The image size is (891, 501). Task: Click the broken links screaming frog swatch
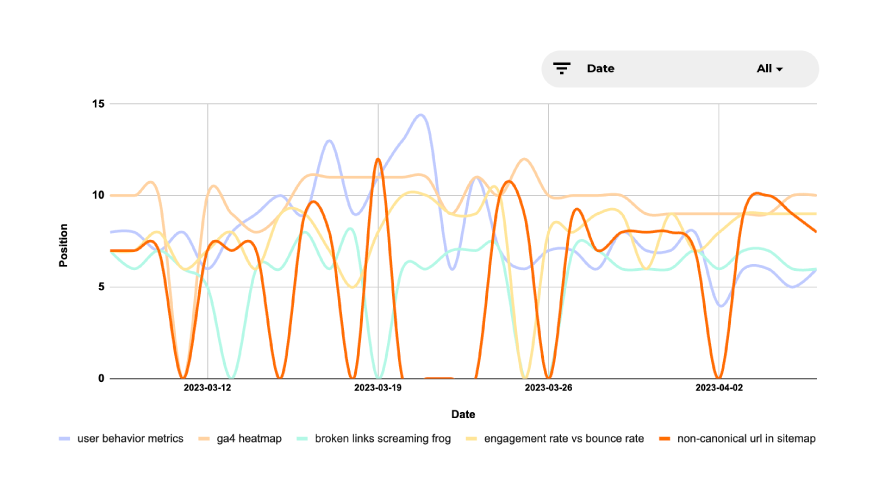[302, 439]
